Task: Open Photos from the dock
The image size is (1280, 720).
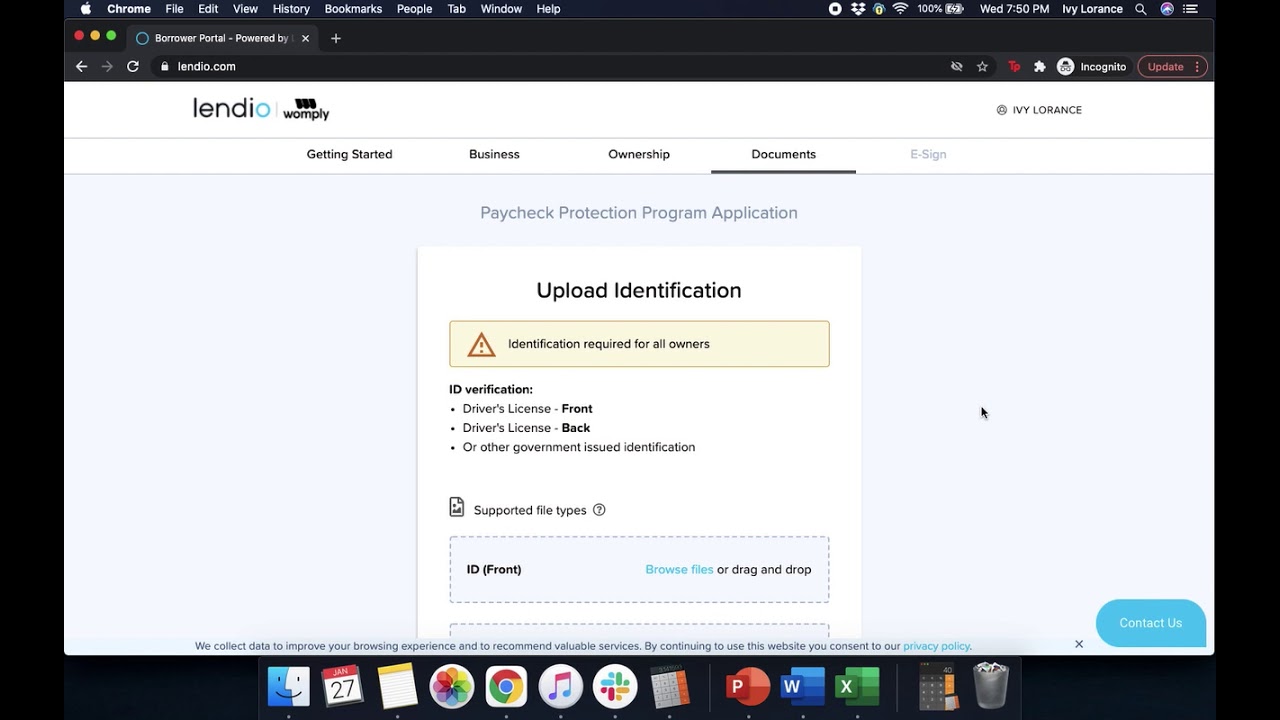Action: point(452,687)
